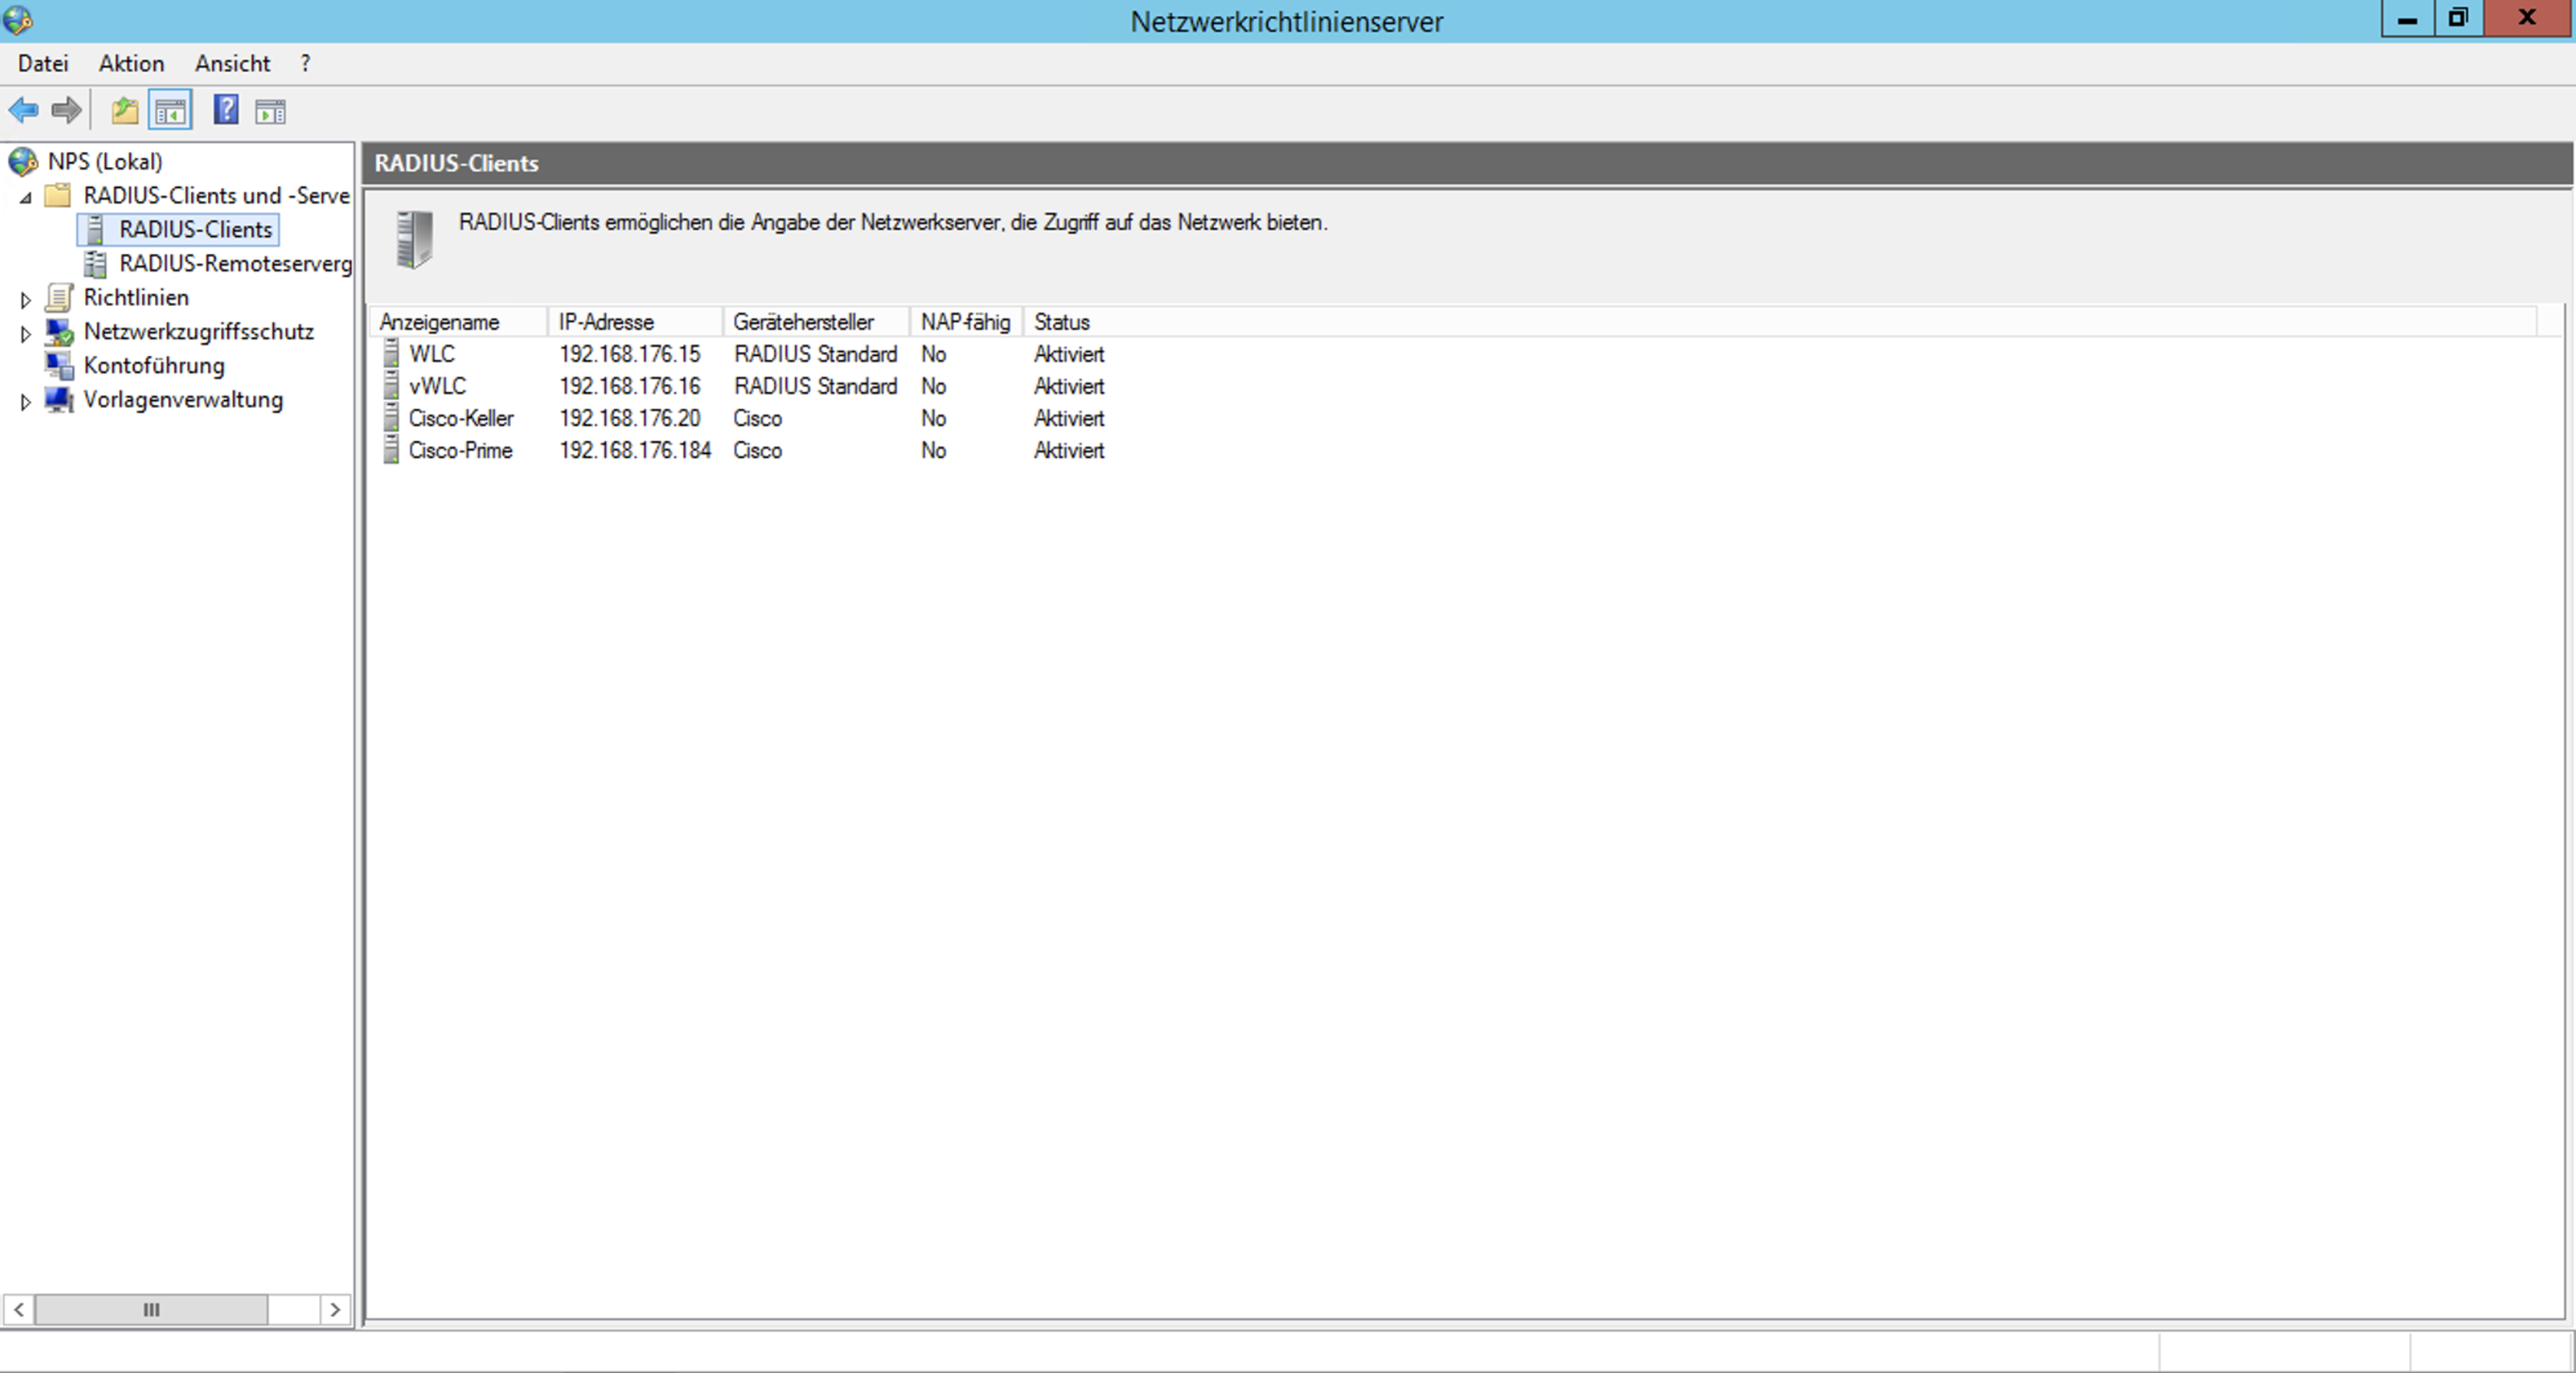Click the NPS globe icon in title bar
Viewport: 2576px width, 1373px height.
pyautogui.click(x=18, y=19)
